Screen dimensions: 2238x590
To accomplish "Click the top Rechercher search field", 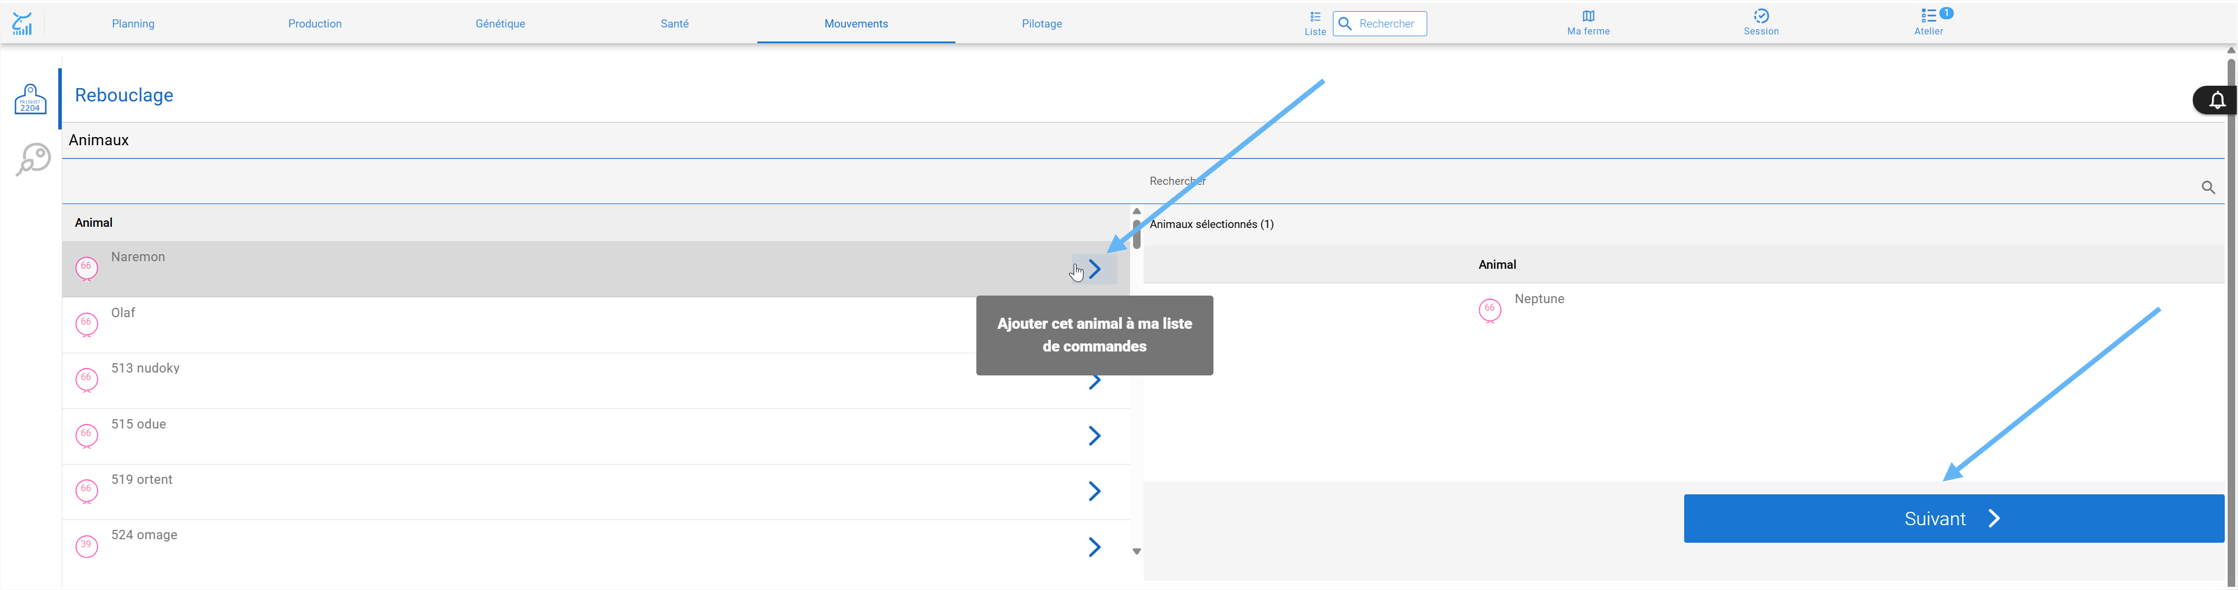I will click(1380, 23).
